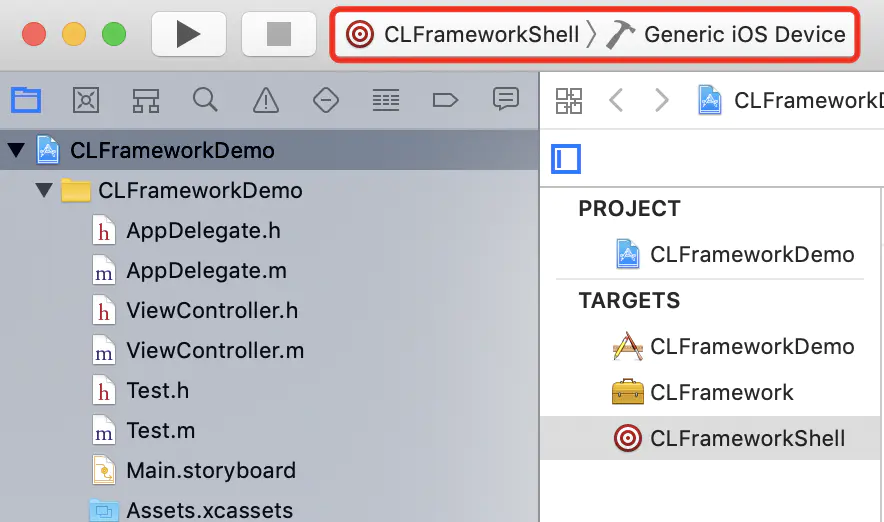Open the Debug navigator

point(386,100)
